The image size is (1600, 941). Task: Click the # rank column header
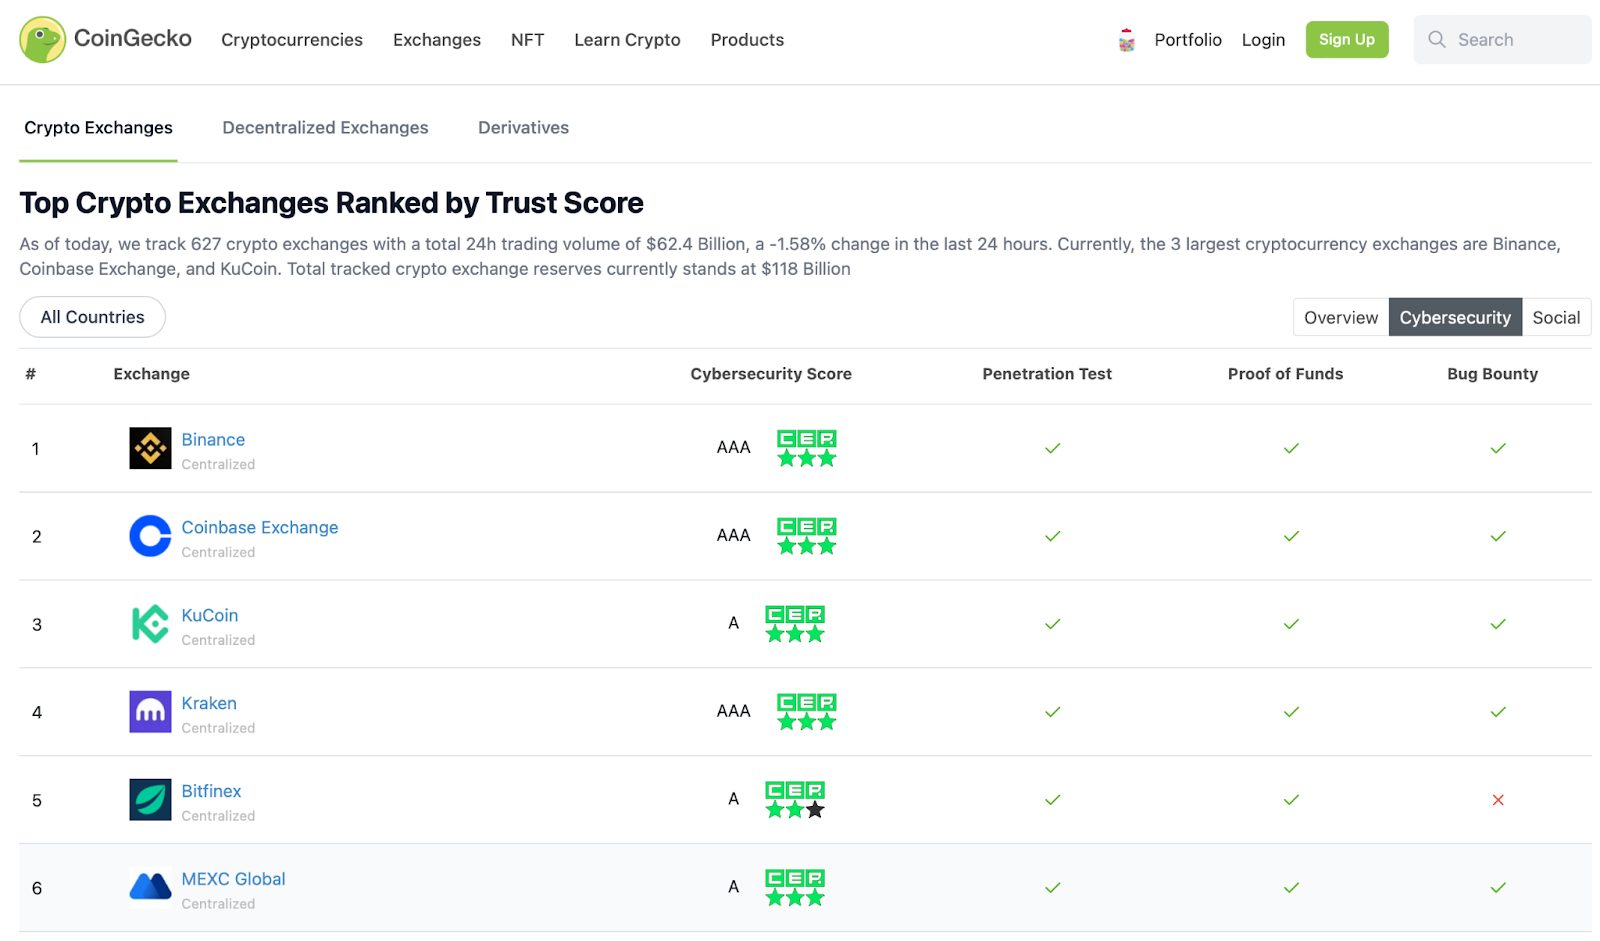(31, 374)
